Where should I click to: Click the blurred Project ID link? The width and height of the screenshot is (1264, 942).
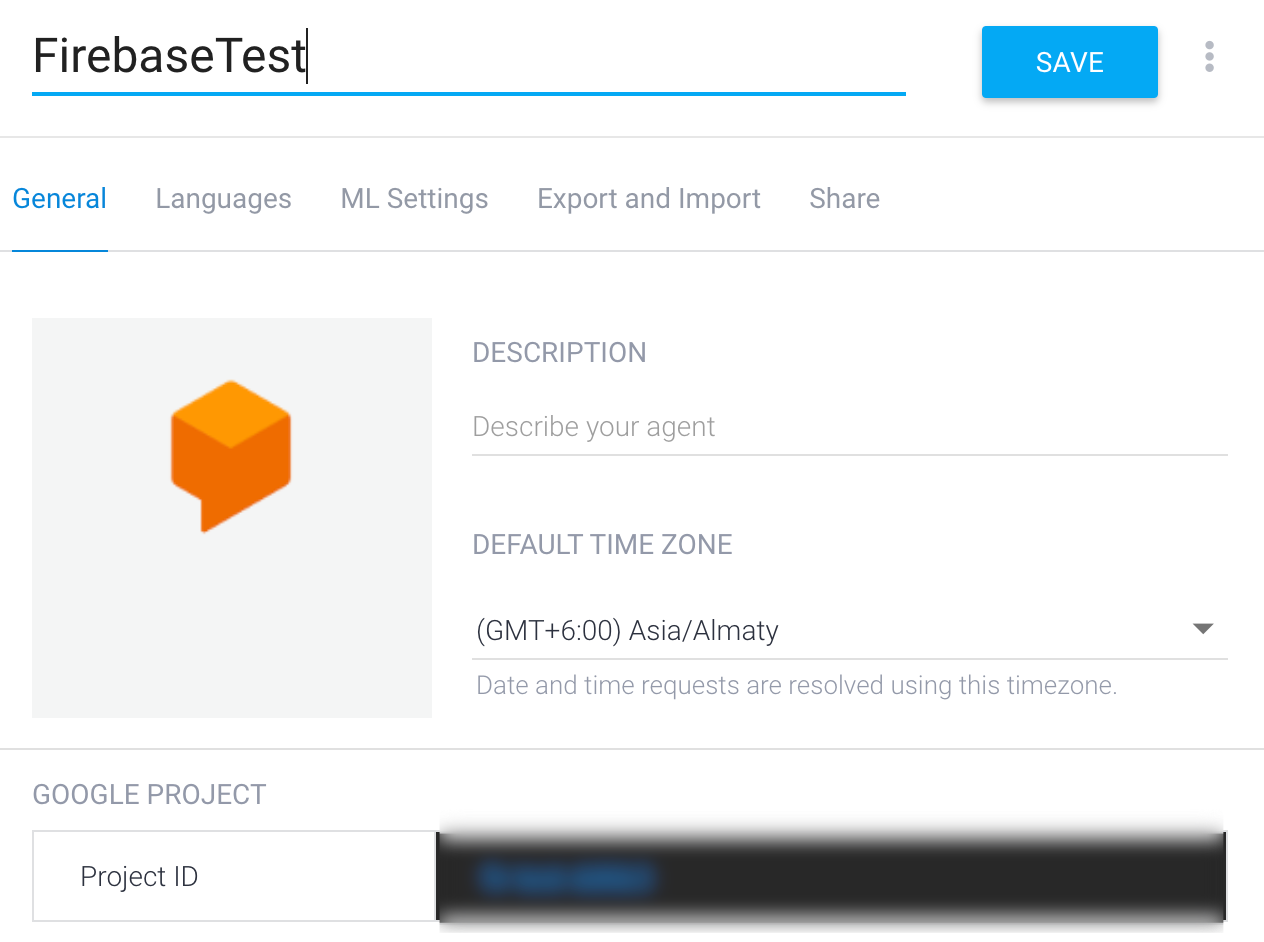[565, 878]
